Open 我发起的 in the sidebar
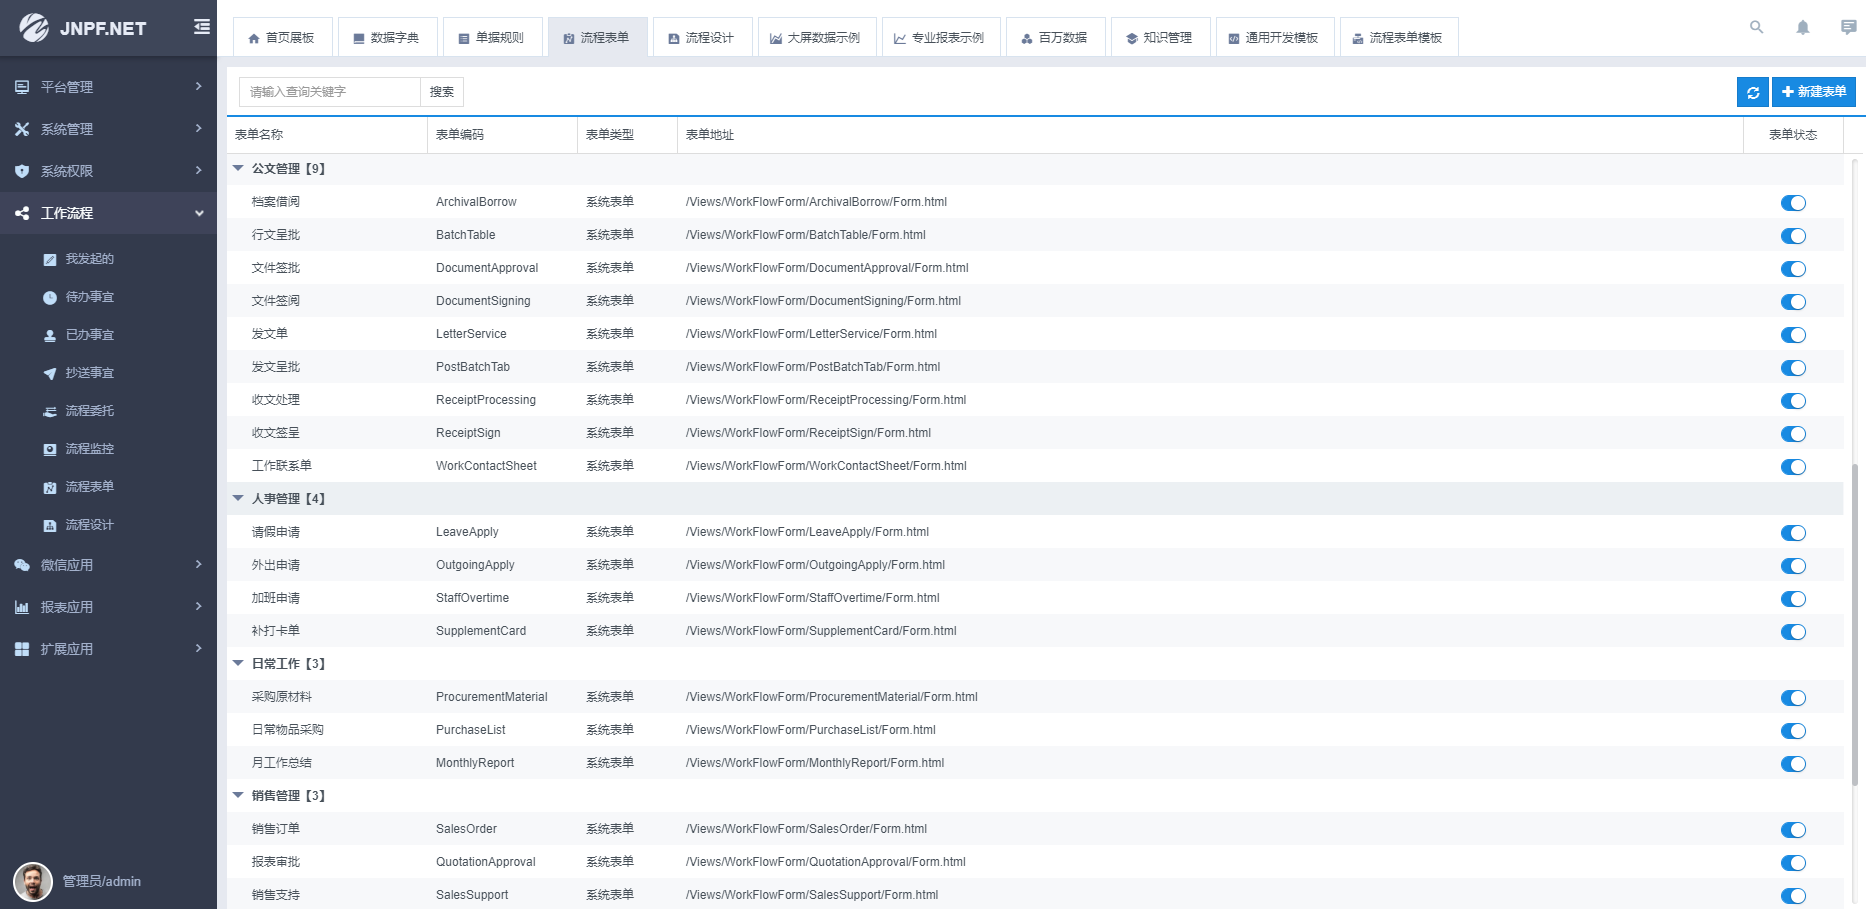The width and height of the screenshot is (1866, 909). [90, 259]
